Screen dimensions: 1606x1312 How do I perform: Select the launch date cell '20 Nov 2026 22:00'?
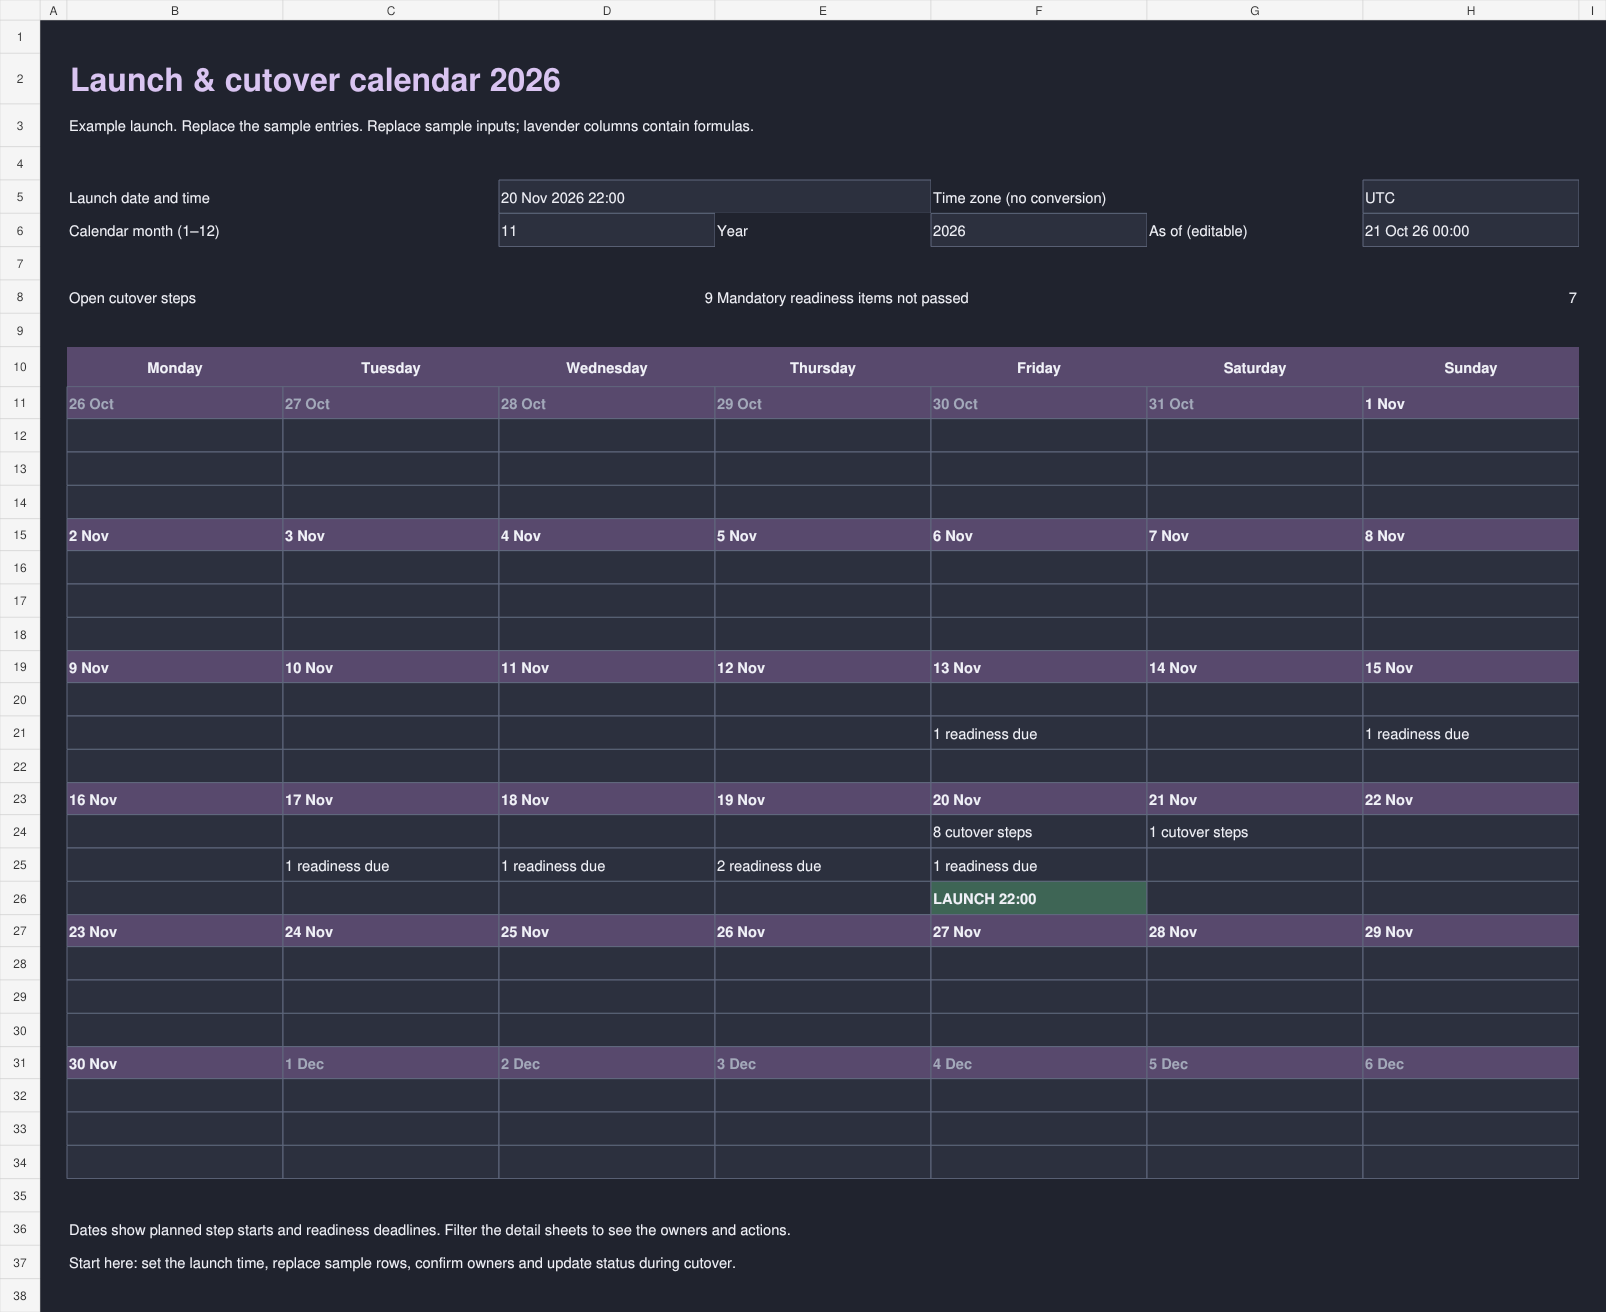click(714, 197)
